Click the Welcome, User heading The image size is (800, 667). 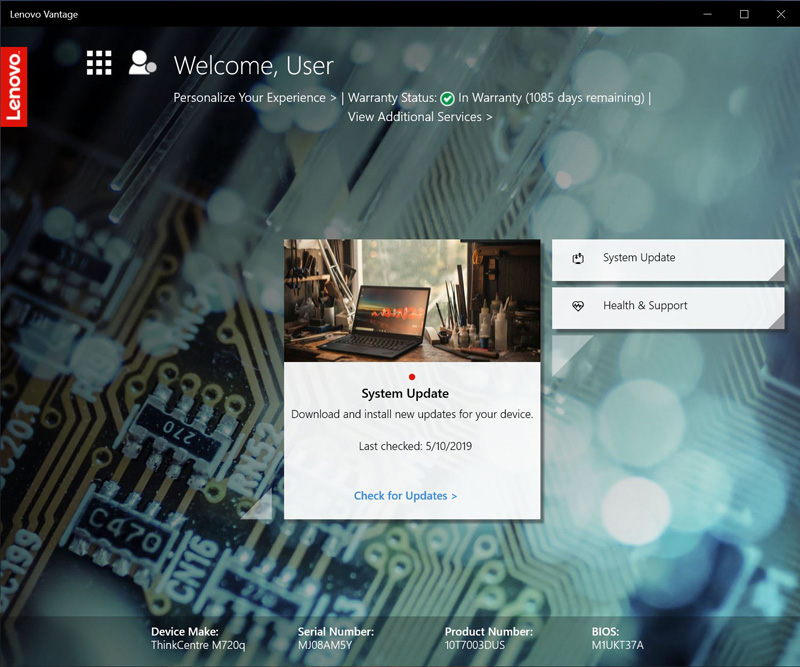coord(254,65)
